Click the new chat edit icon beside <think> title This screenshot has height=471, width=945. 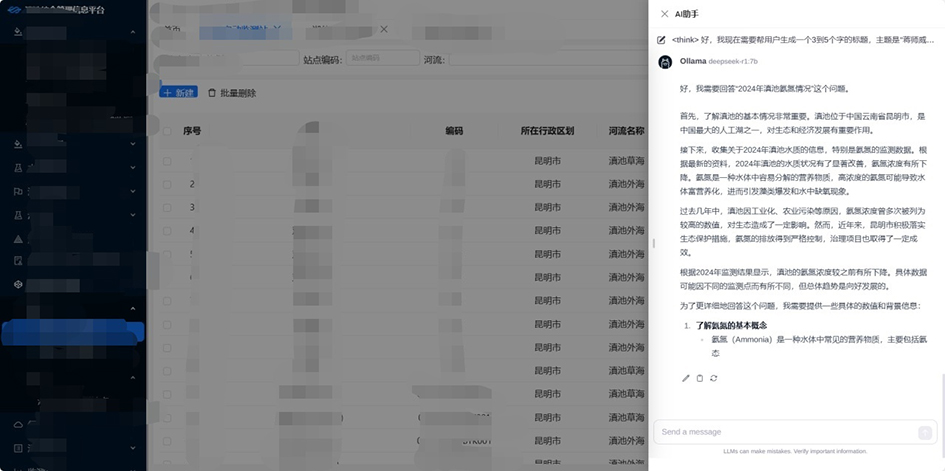tap(661, 40)
